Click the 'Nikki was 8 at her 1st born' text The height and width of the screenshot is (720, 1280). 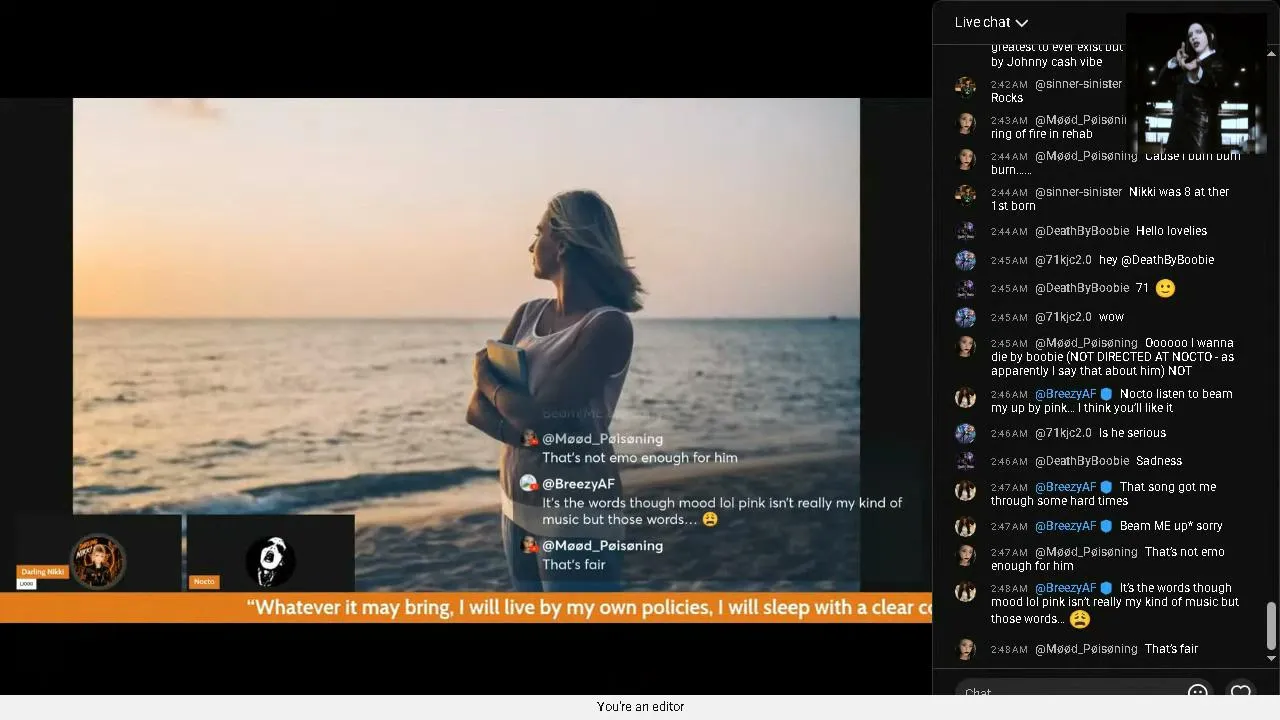pos(1110,199)
